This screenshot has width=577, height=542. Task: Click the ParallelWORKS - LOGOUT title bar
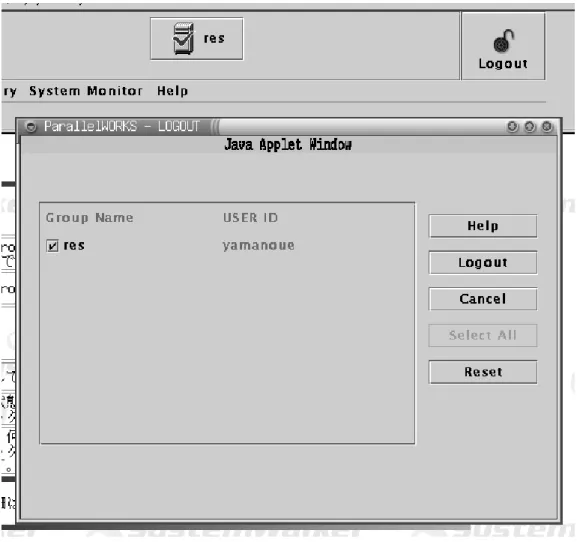[x=288, y=127]
